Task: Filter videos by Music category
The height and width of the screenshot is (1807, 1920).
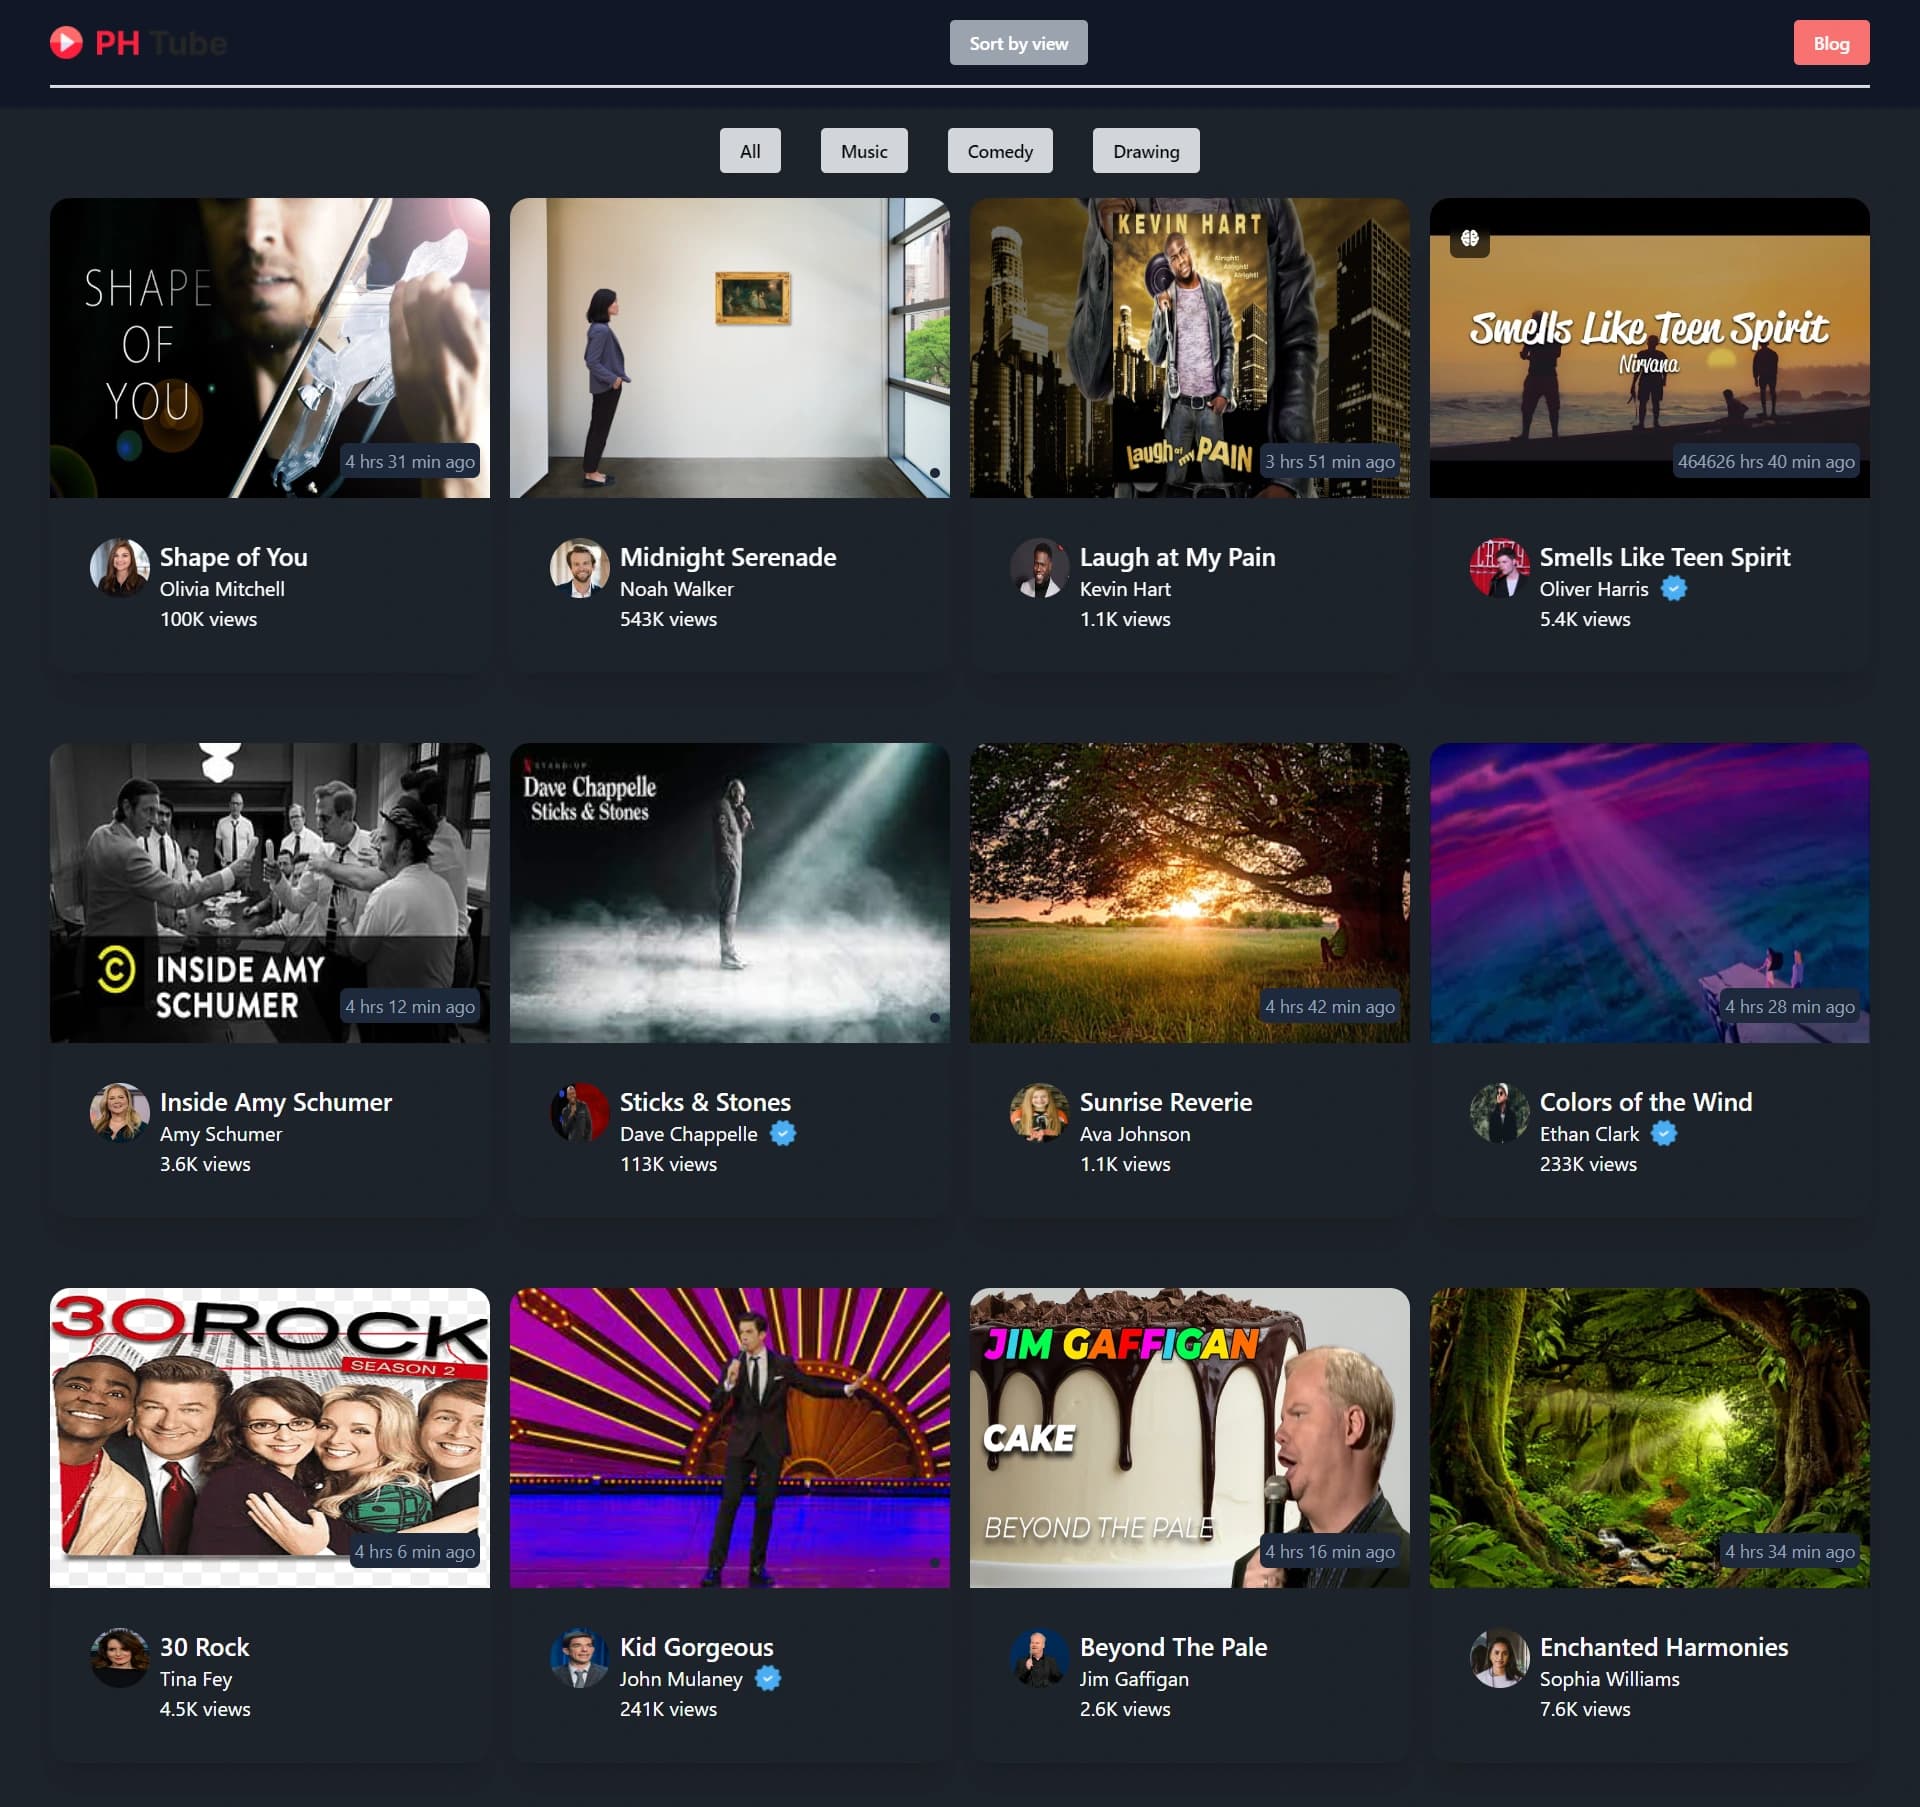Action: (x=864, y=151)
